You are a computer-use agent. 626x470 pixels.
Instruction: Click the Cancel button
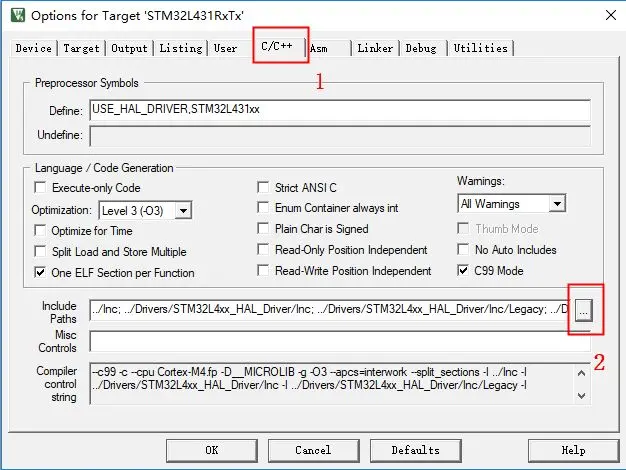314,451
